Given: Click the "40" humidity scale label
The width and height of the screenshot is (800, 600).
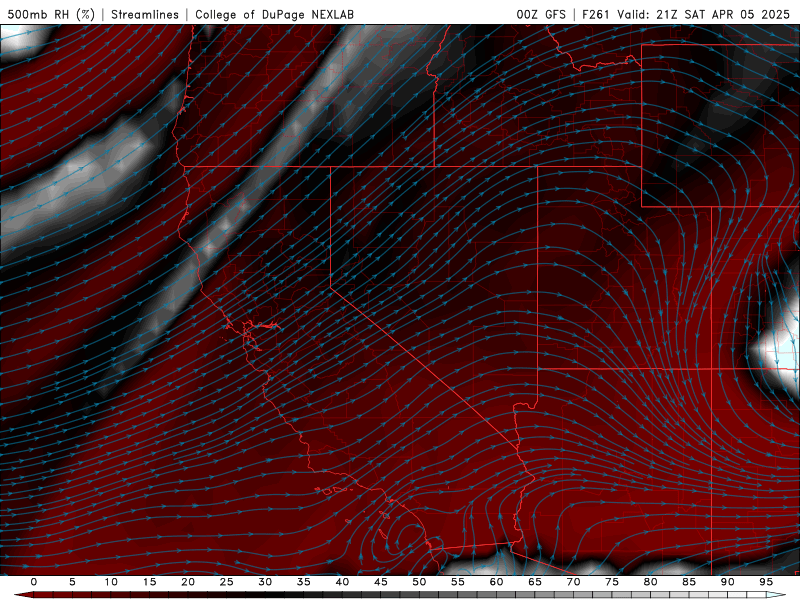Looking at the screenshot, I should tap(342, 582).
